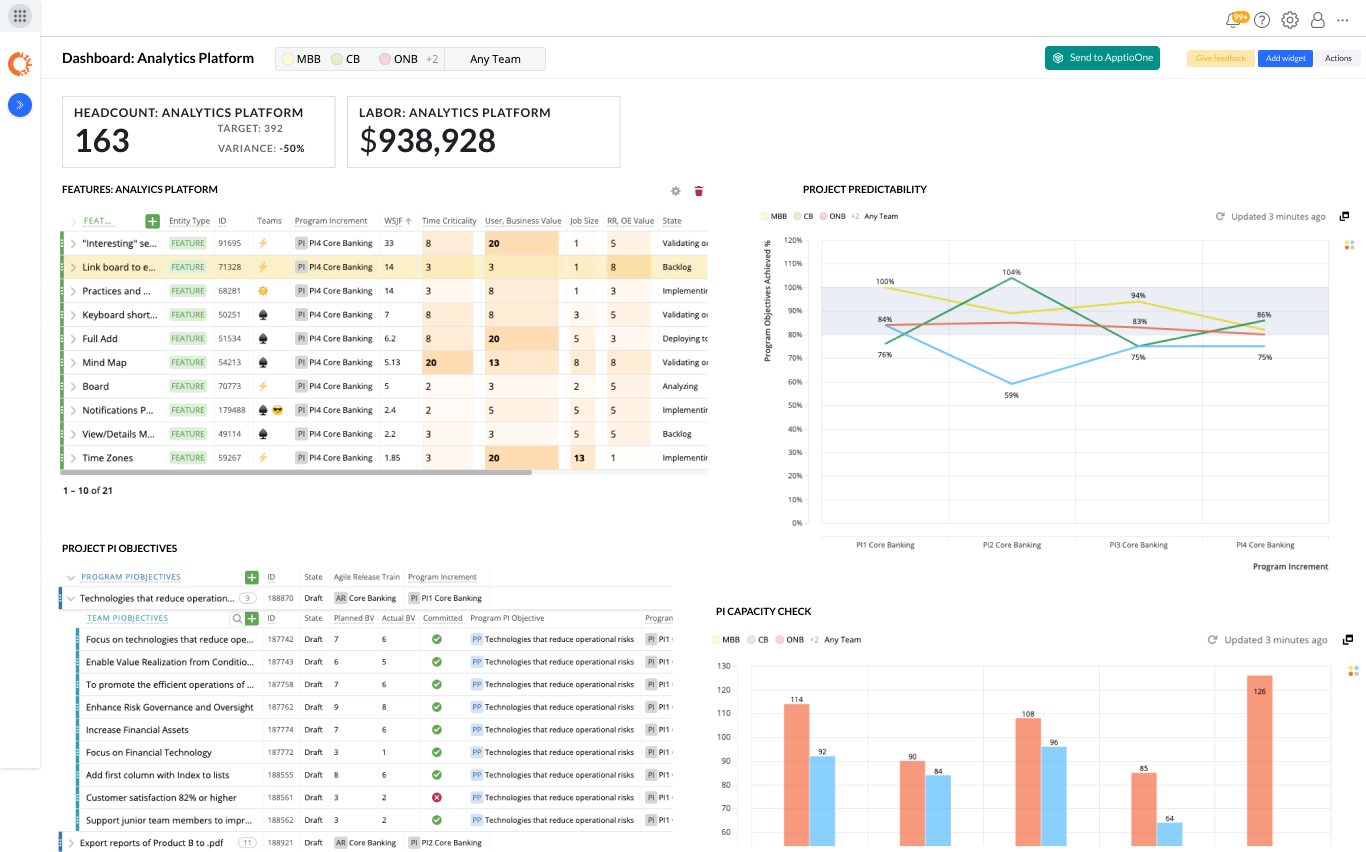Open Project Predictability color legend swatch
This screenshot has width=1366, height=852.
[x=1350, y=244]
